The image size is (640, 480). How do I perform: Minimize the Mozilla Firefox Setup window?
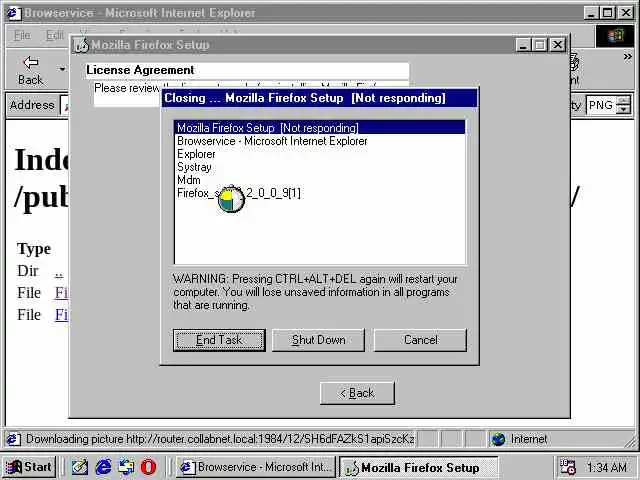coord(523,45)
